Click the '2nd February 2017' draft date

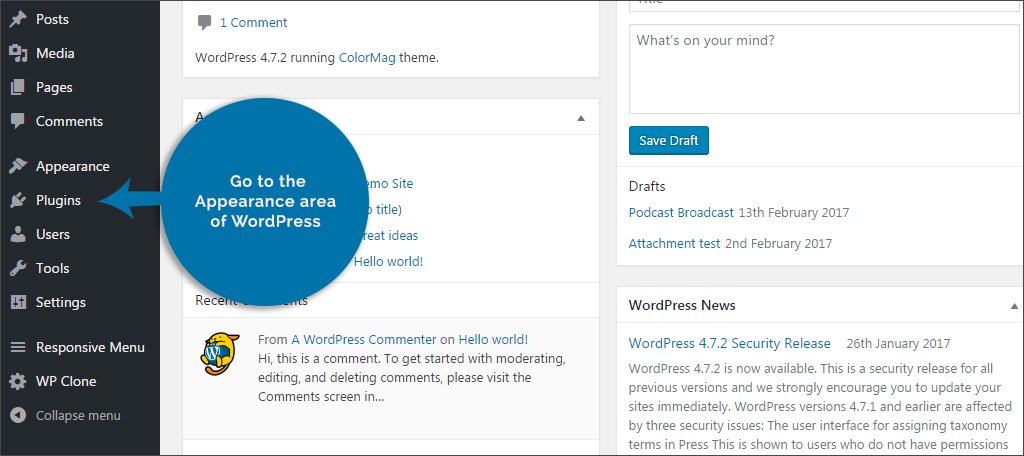(x=778, y=244)
